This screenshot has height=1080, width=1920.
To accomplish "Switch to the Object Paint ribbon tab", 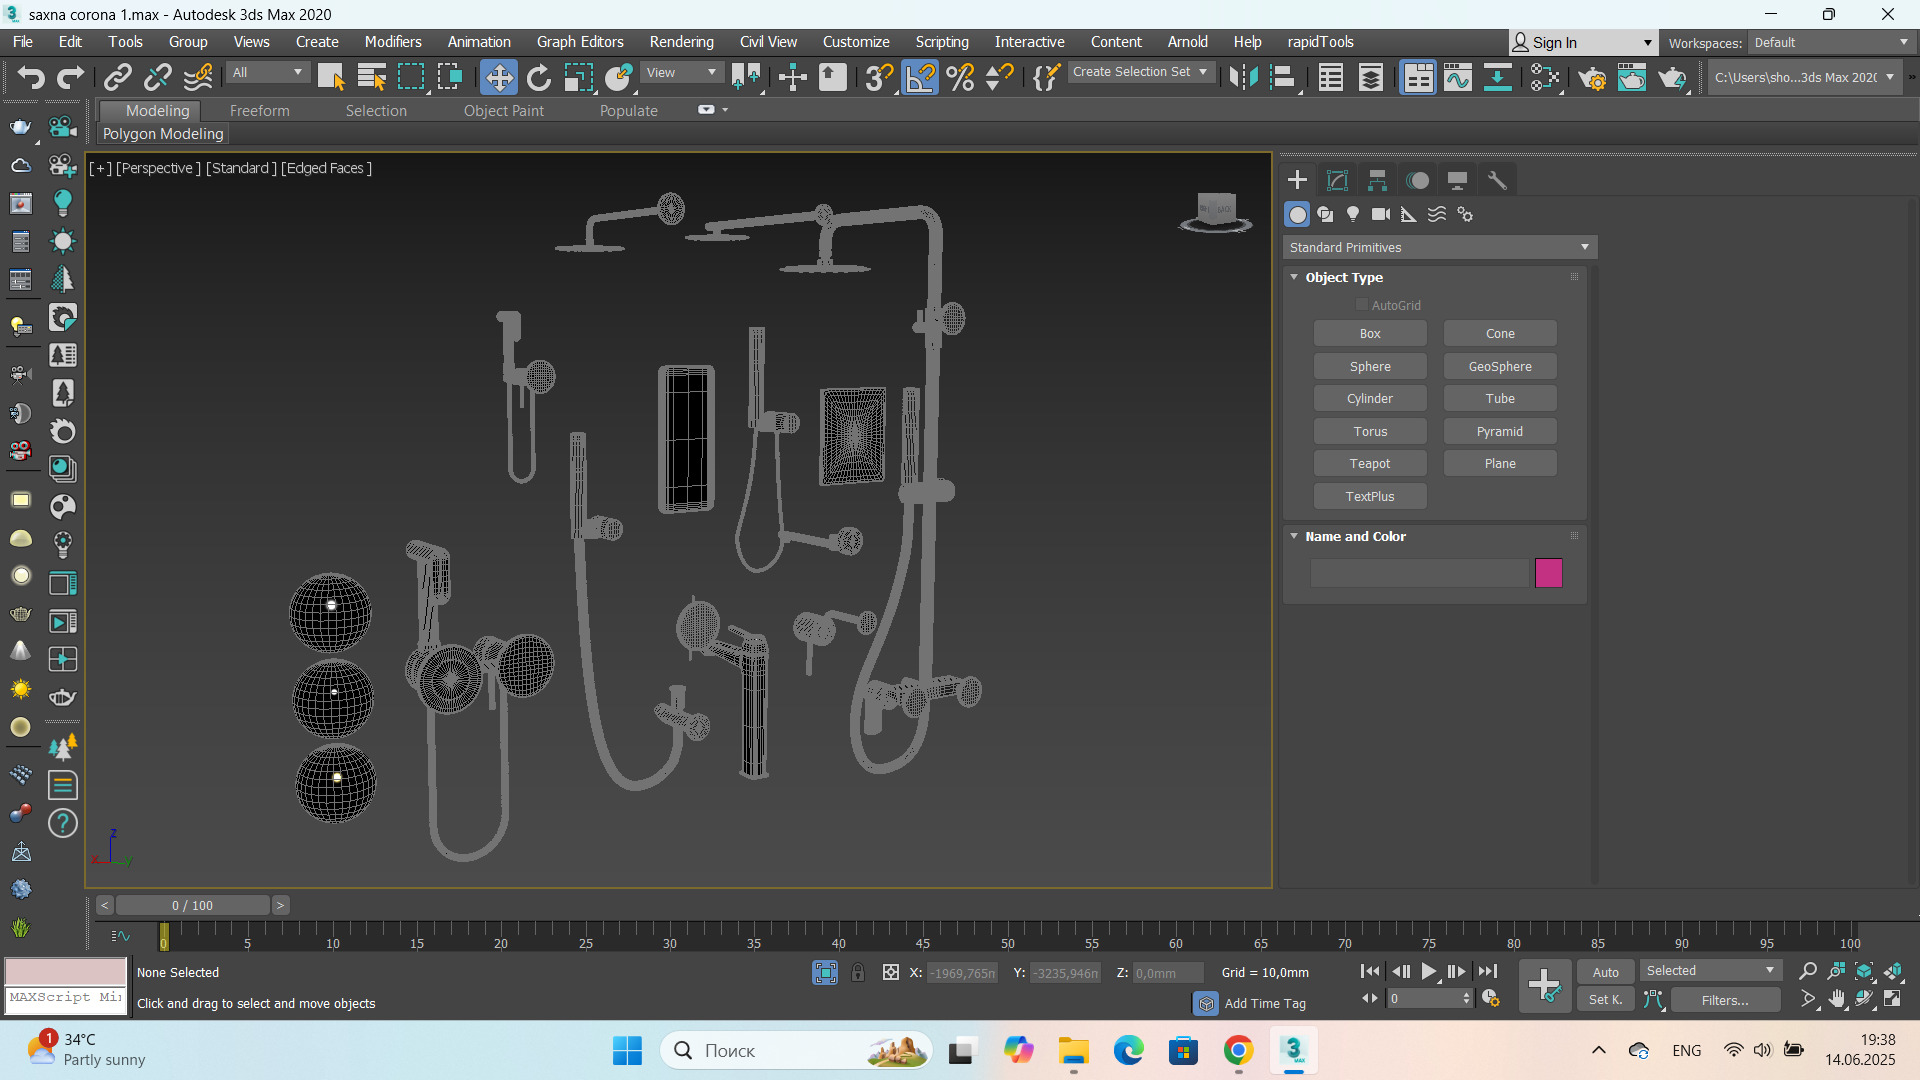I will [x=504, y=111].
